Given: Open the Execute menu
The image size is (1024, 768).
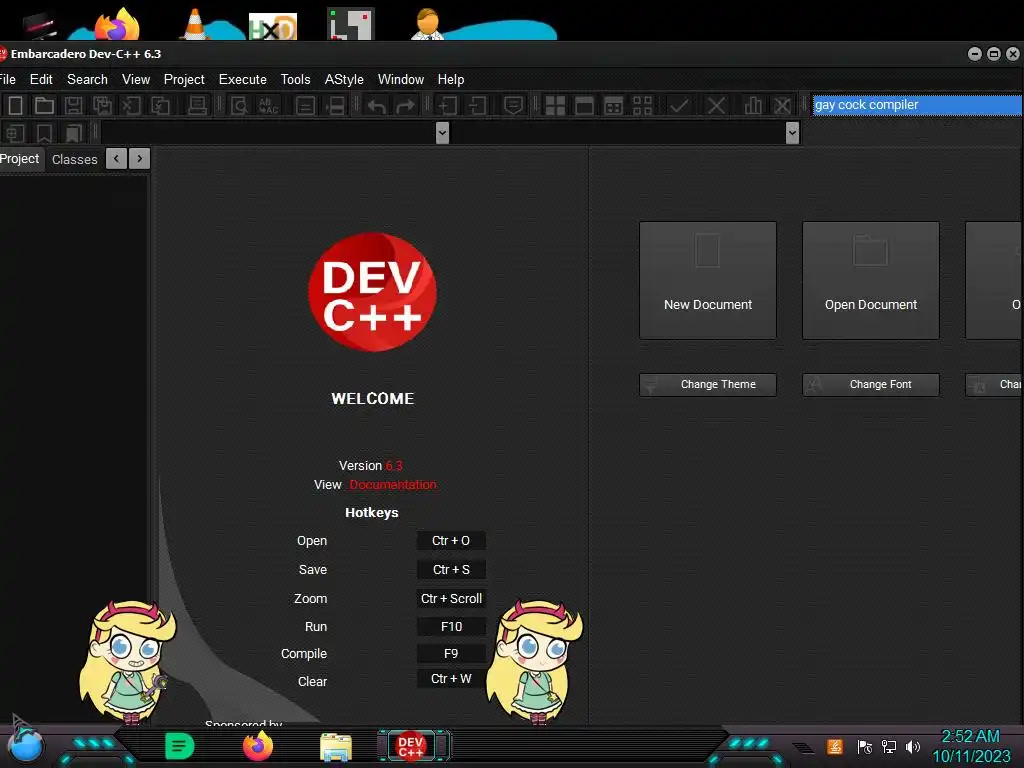Looking at the screenshot, I should tap(242, 79).
